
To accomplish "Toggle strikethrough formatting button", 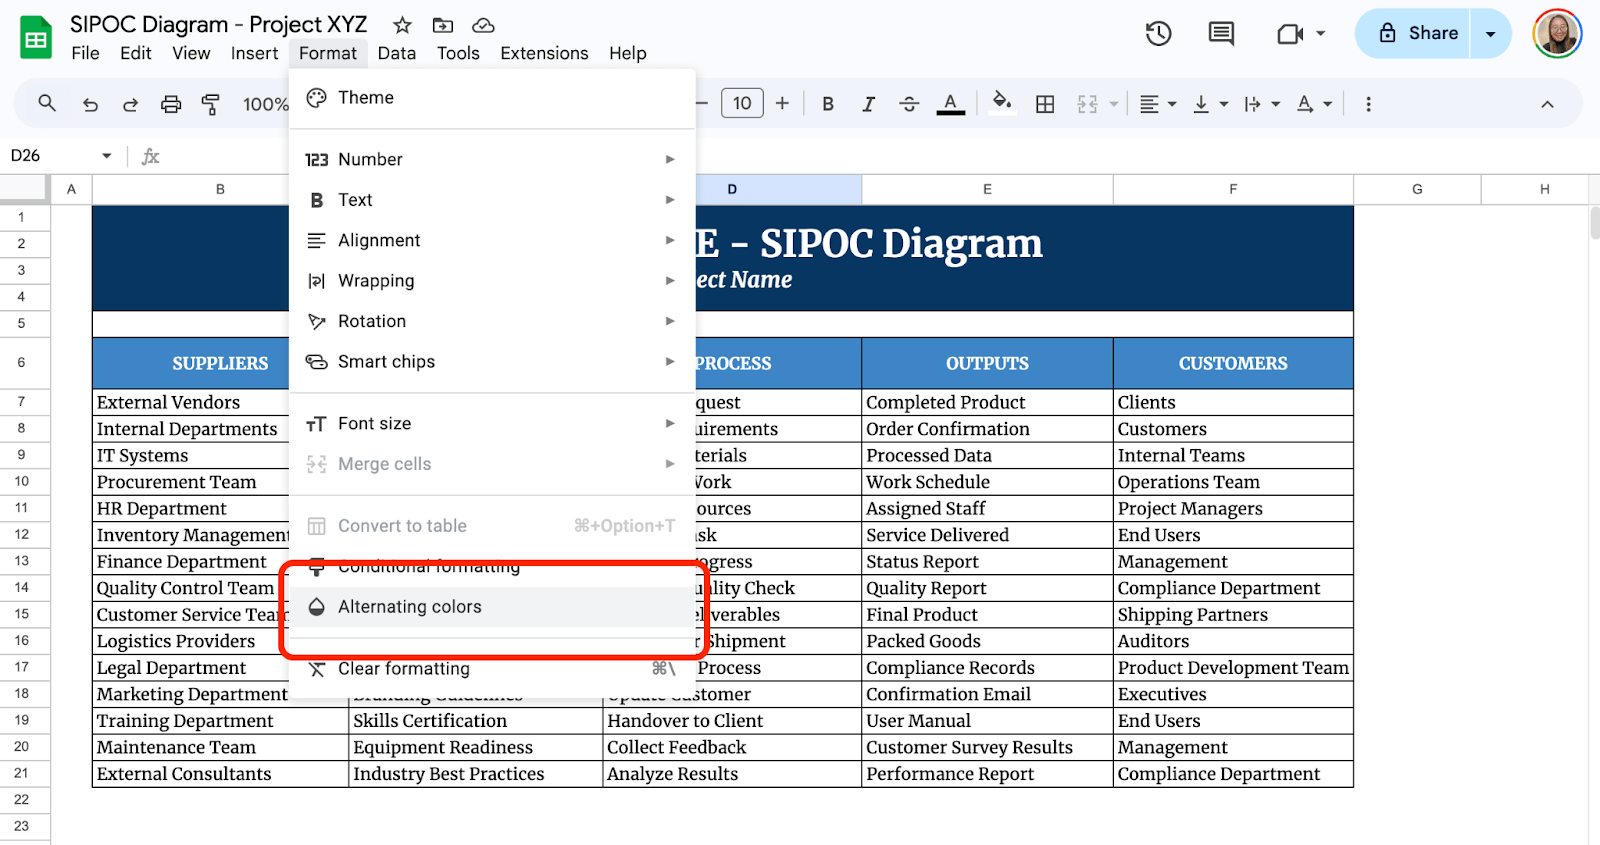I will coord(909,104).
